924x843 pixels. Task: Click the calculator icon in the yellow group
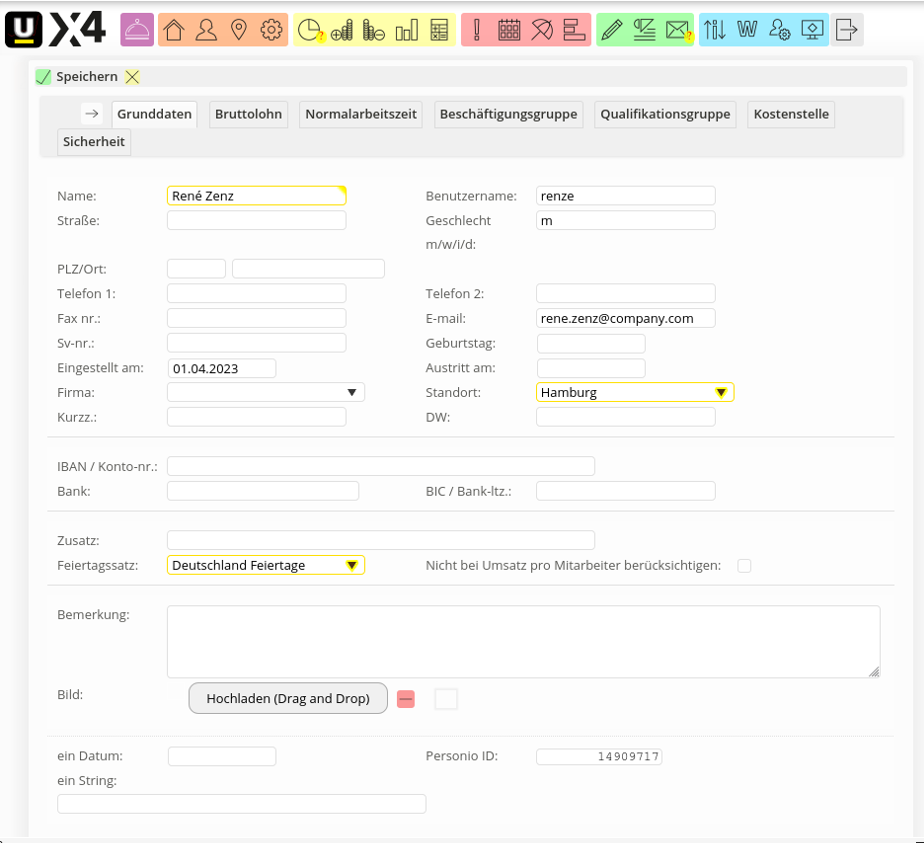click(439, 30)
